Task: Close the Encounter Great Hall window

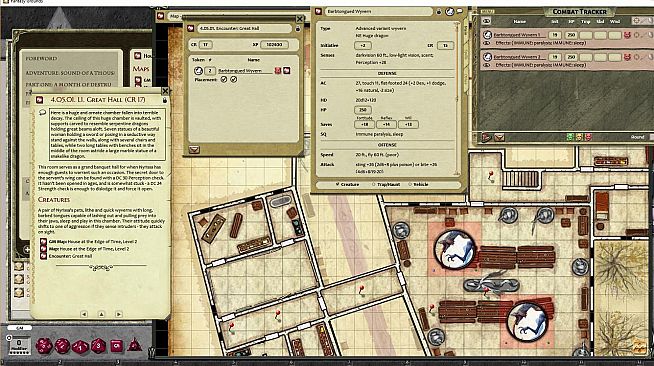Action: tap(300, 19)
